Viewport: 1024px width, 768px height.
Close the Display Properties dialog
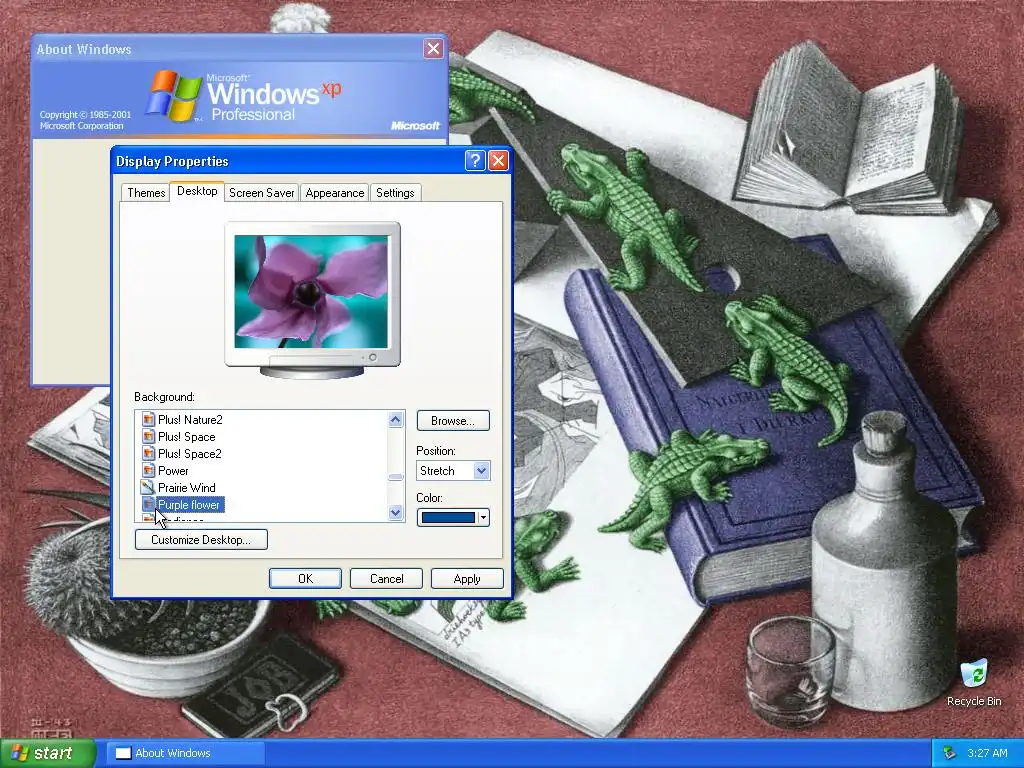point(498,161)
